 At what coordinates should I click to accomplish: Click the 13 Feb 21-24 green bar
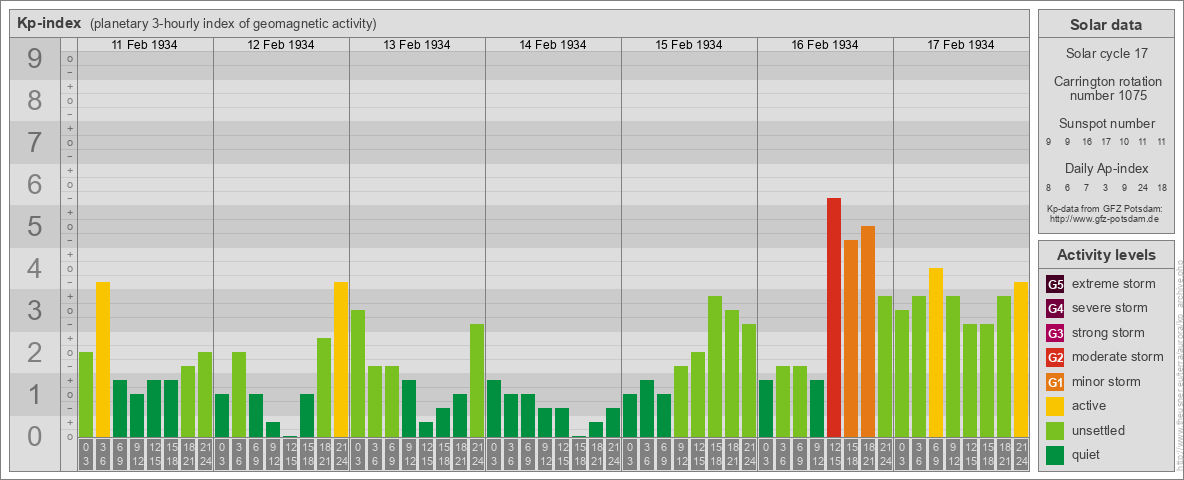(x=477, y=380)
